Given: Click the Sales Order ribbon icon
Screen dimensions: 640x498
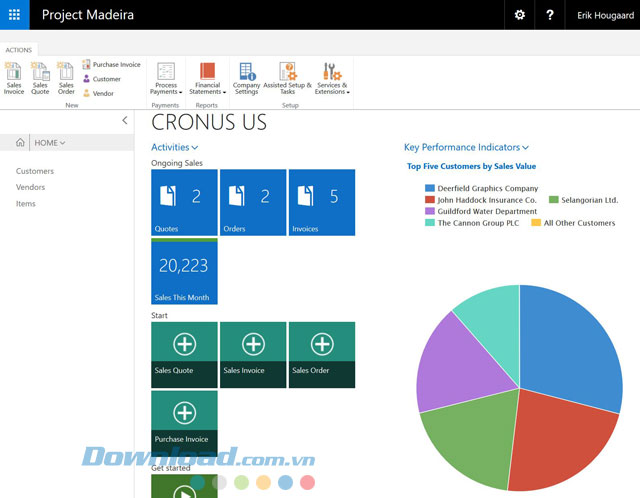Looking at the screenshot, I should 66,77.
